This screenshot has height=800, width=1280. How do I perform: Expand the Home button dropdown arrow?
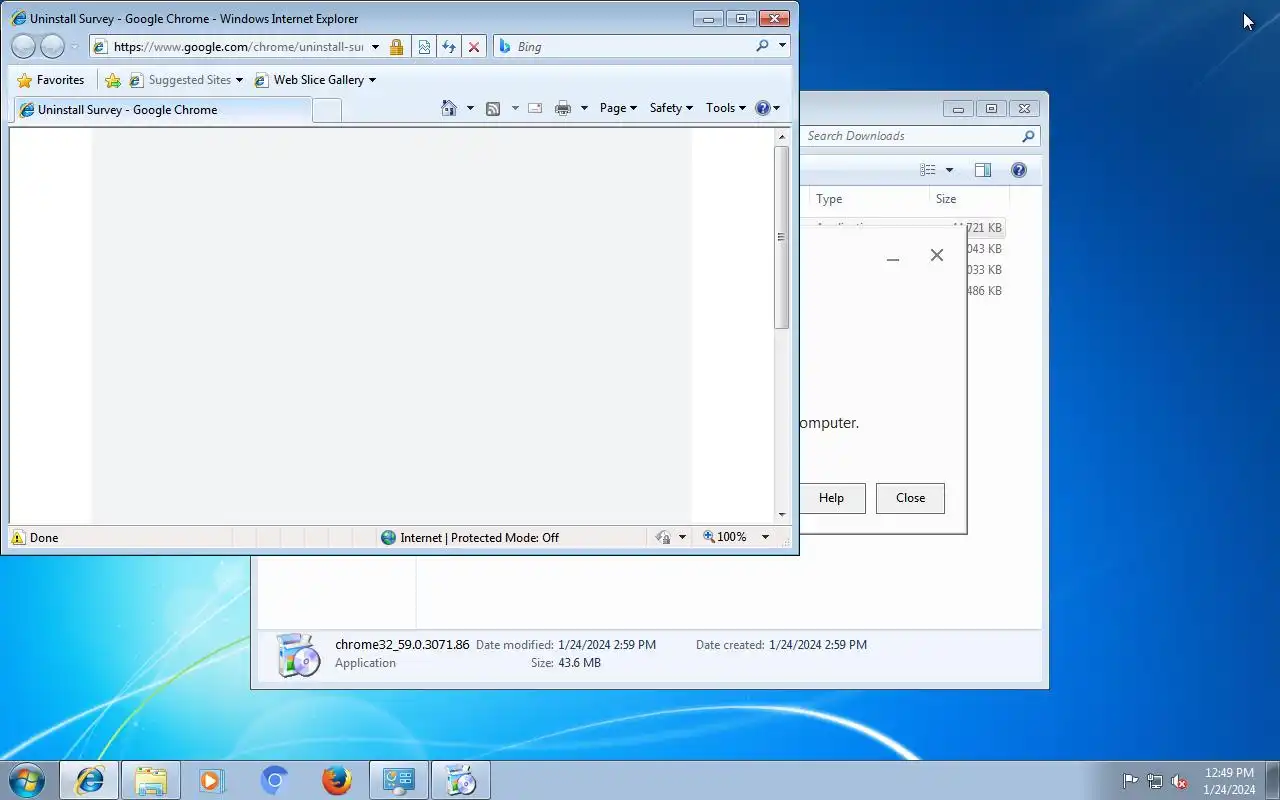[x=470, y=108]
